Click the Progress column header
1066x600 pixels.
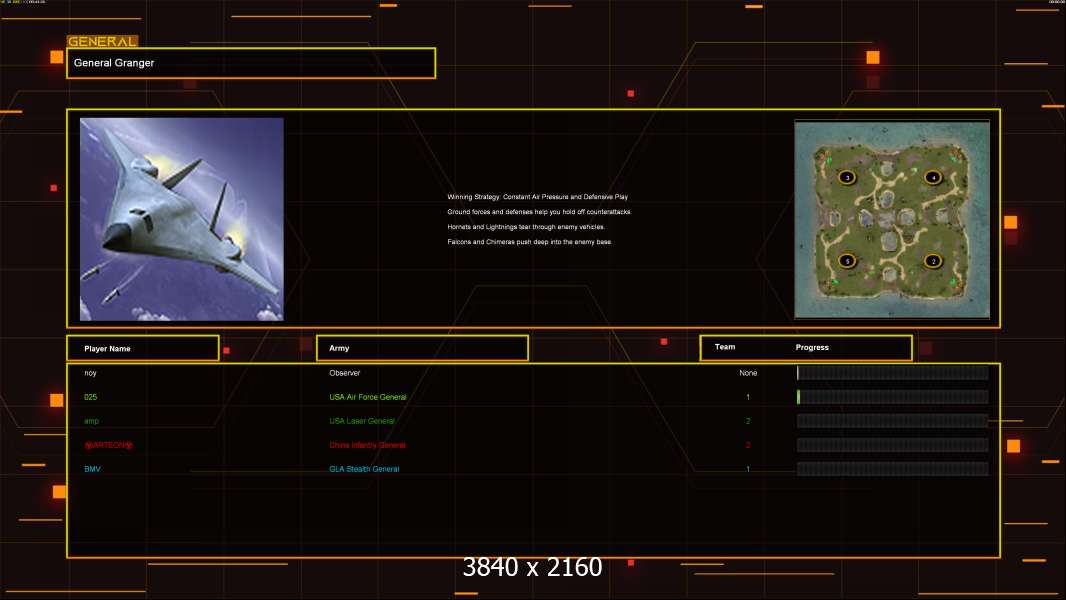pyautogui.click(x=812, y=347)
